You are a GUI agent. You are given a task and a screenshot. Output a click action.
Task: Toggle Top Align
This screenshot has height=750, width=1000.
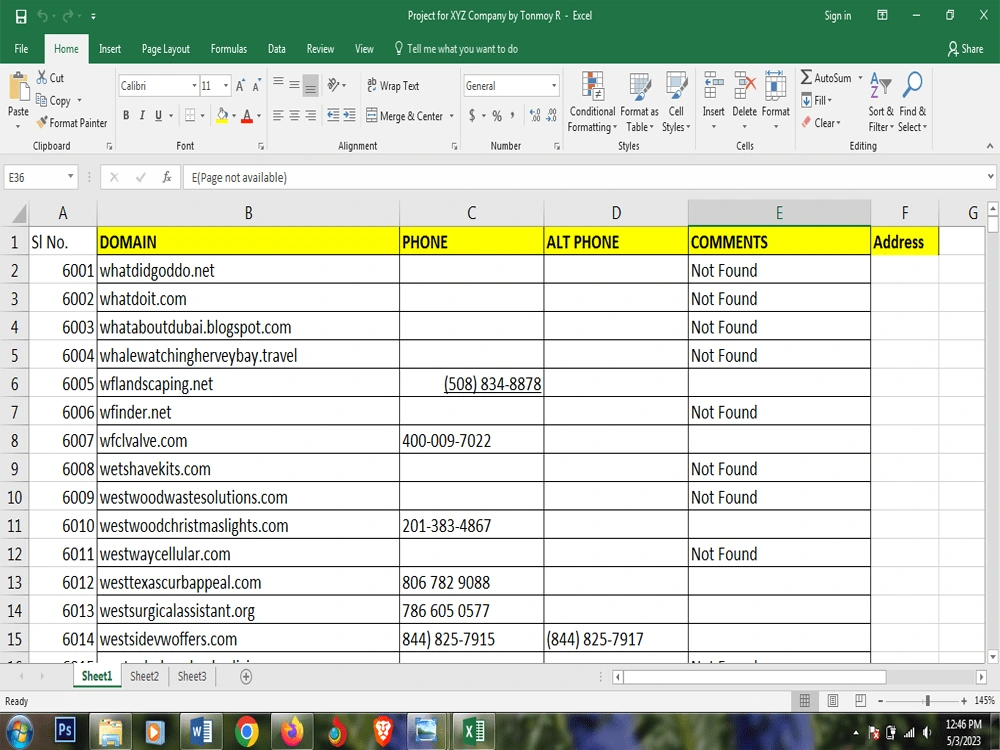(278, 84)
